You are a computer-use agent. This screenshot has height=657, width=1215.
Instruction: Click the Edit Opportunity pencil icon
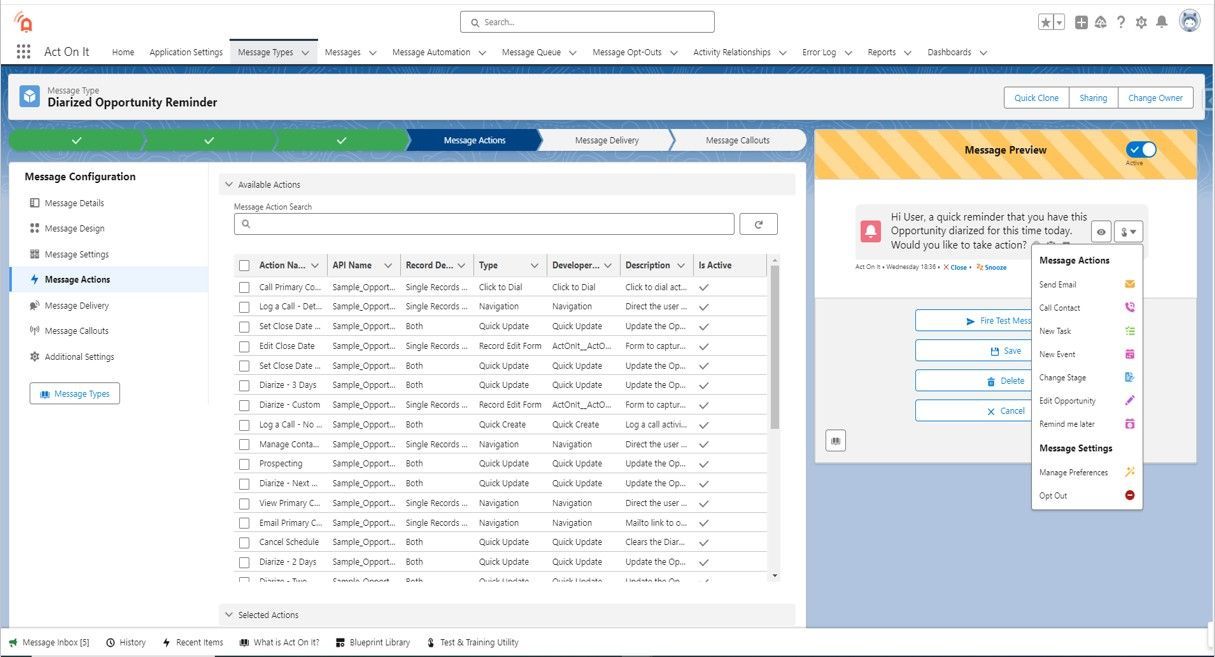click(x=1130, y=401)
